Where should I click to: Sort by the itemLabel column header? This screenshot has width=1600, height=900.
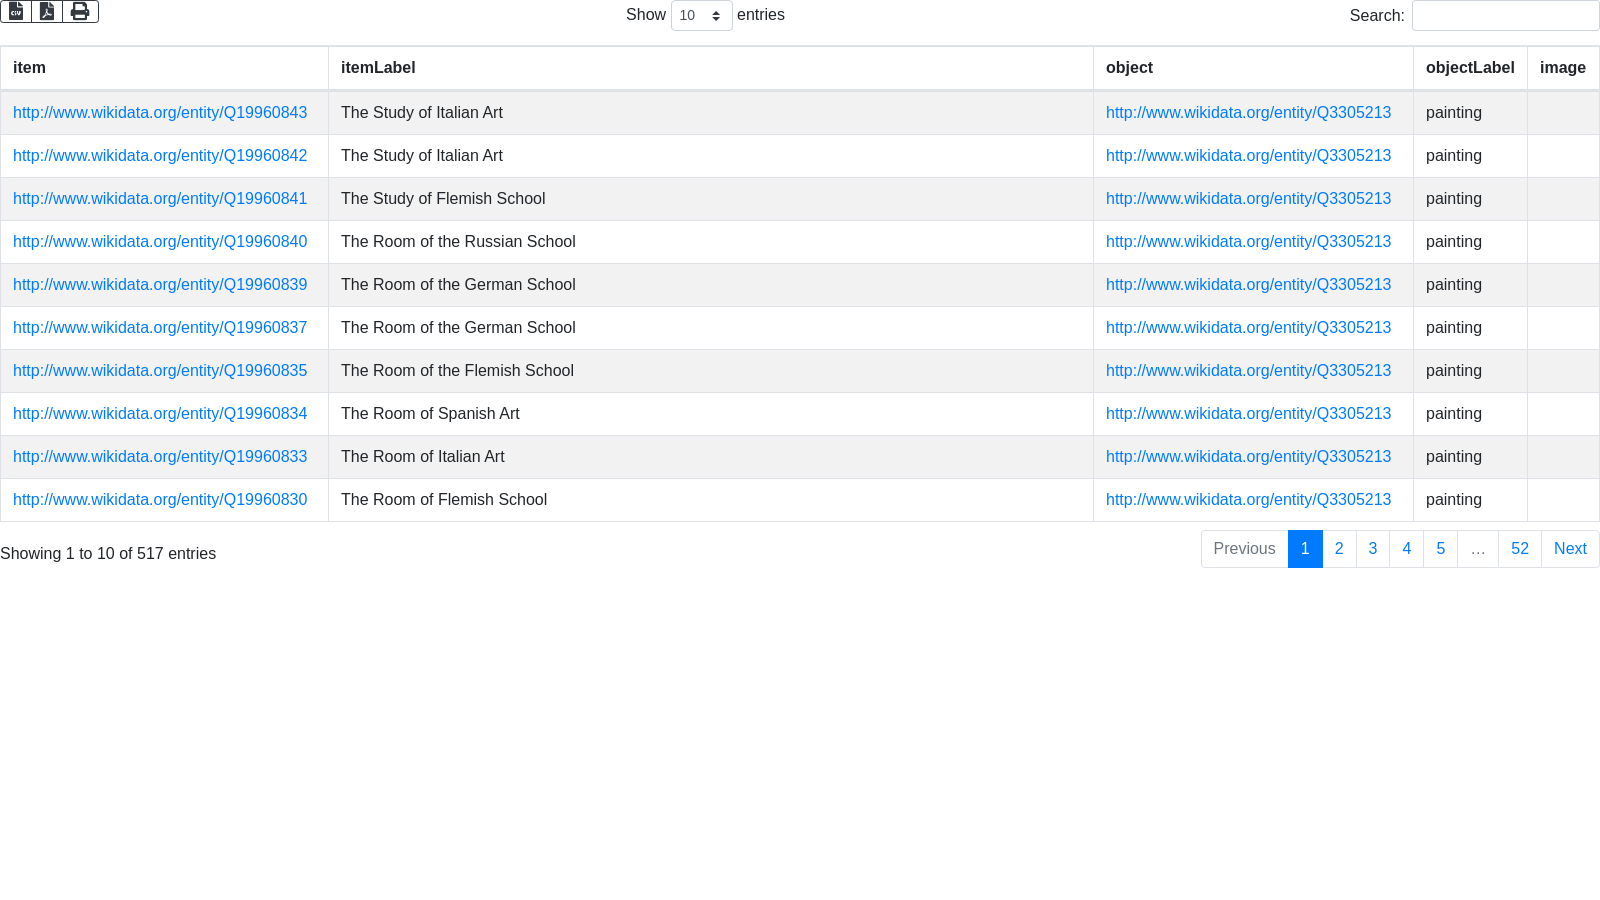click(x=378, y=68)
